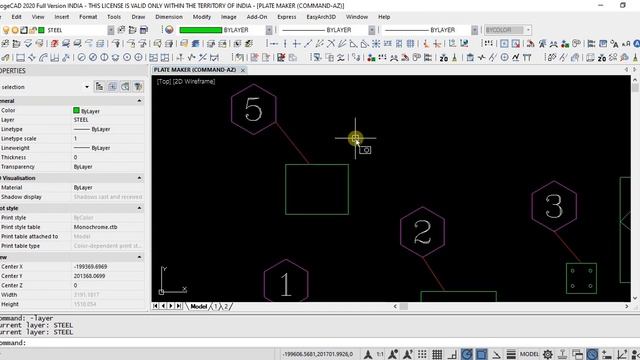Open the Edit menu

[16, 17]
